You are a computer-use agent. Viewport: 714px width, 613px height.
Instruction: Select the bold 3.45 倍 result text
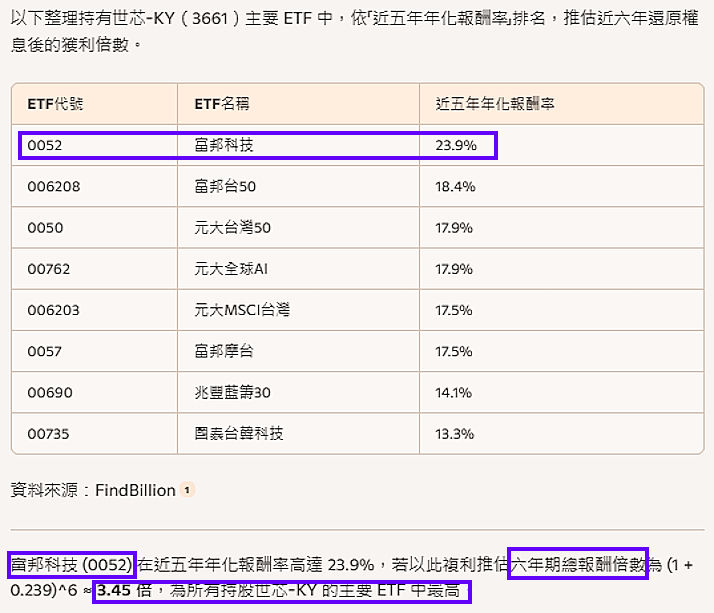124,590
